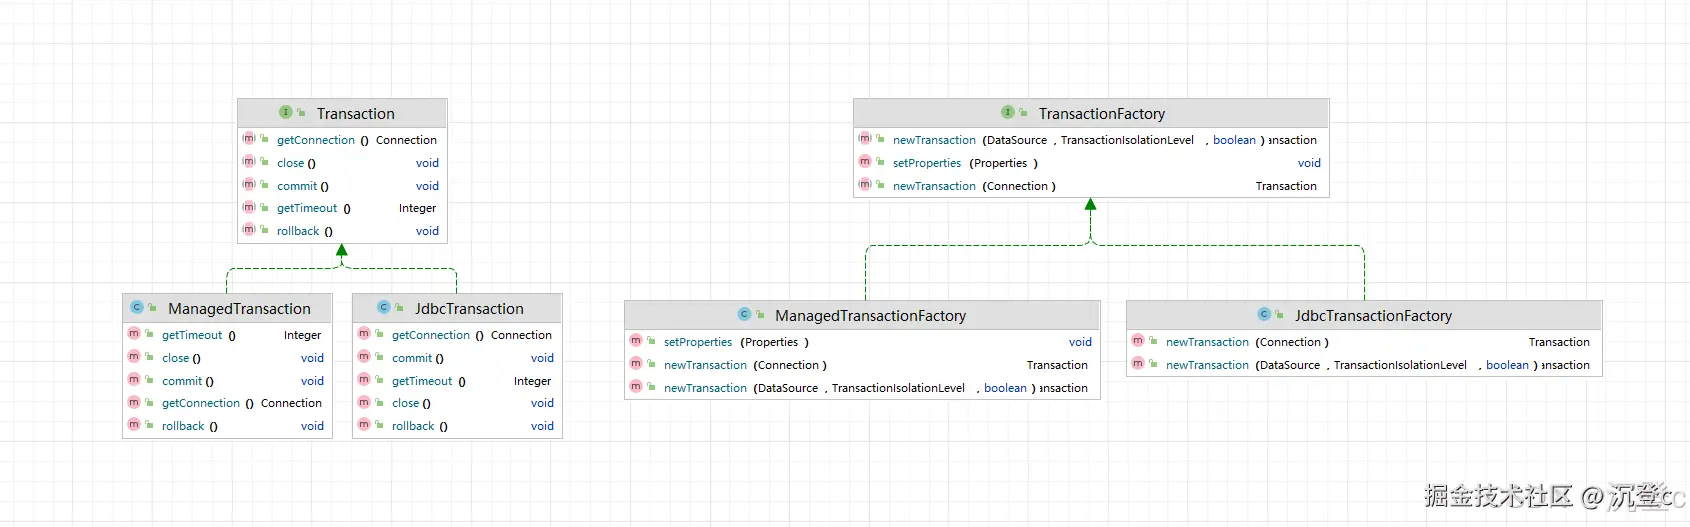
Task: Click the class icon beside the JdbcTransaction title
Action: tap(384, 307)
